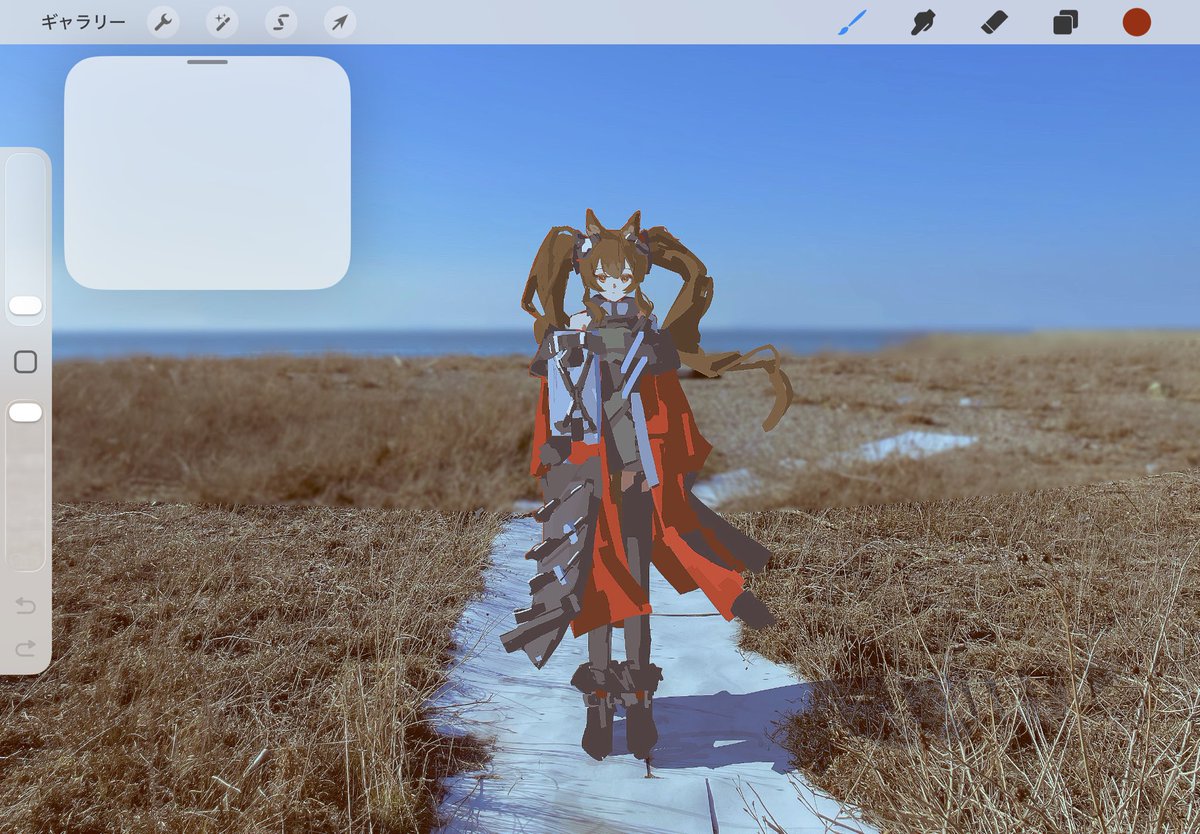Tap the square modify button in sidebar
The image size is (1200, 834).
click(x=26, y=362)
